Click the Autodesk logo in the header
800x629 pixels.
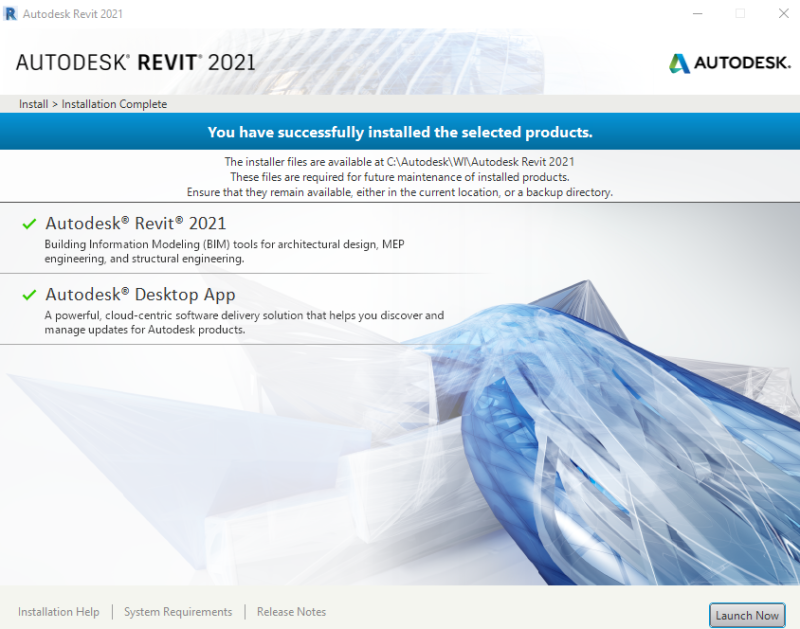(730, 63)
